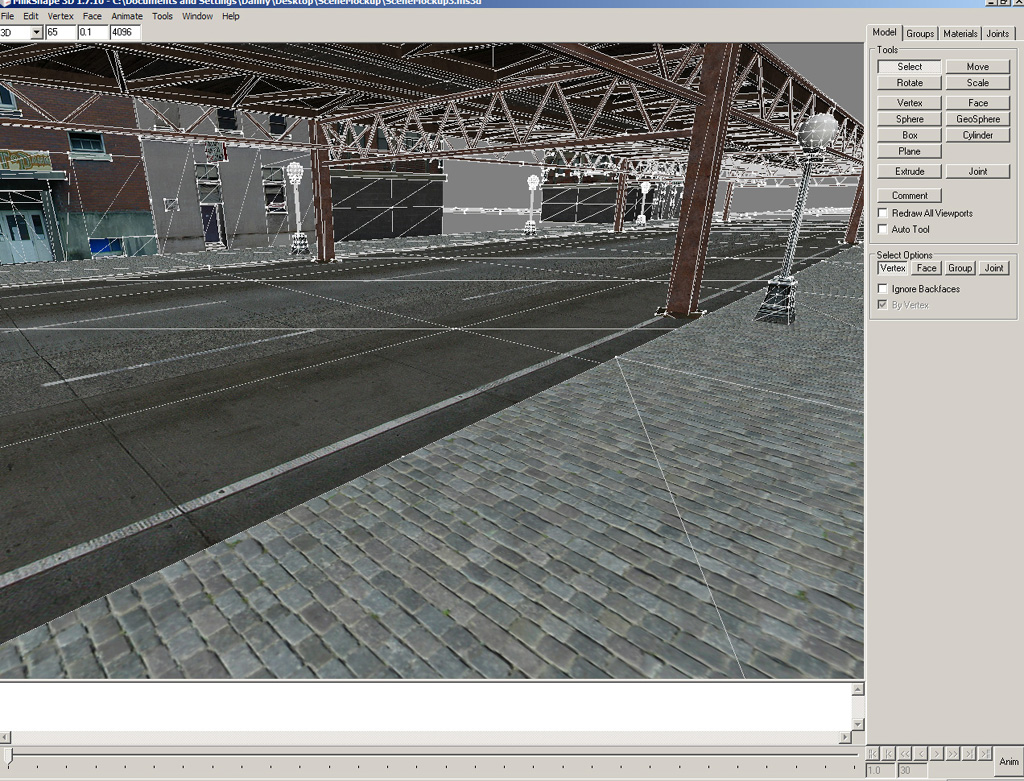Screen dimensions: 1024x781
Task: Pick the GeoSphere primitive tool
Action: click(978, 119)
